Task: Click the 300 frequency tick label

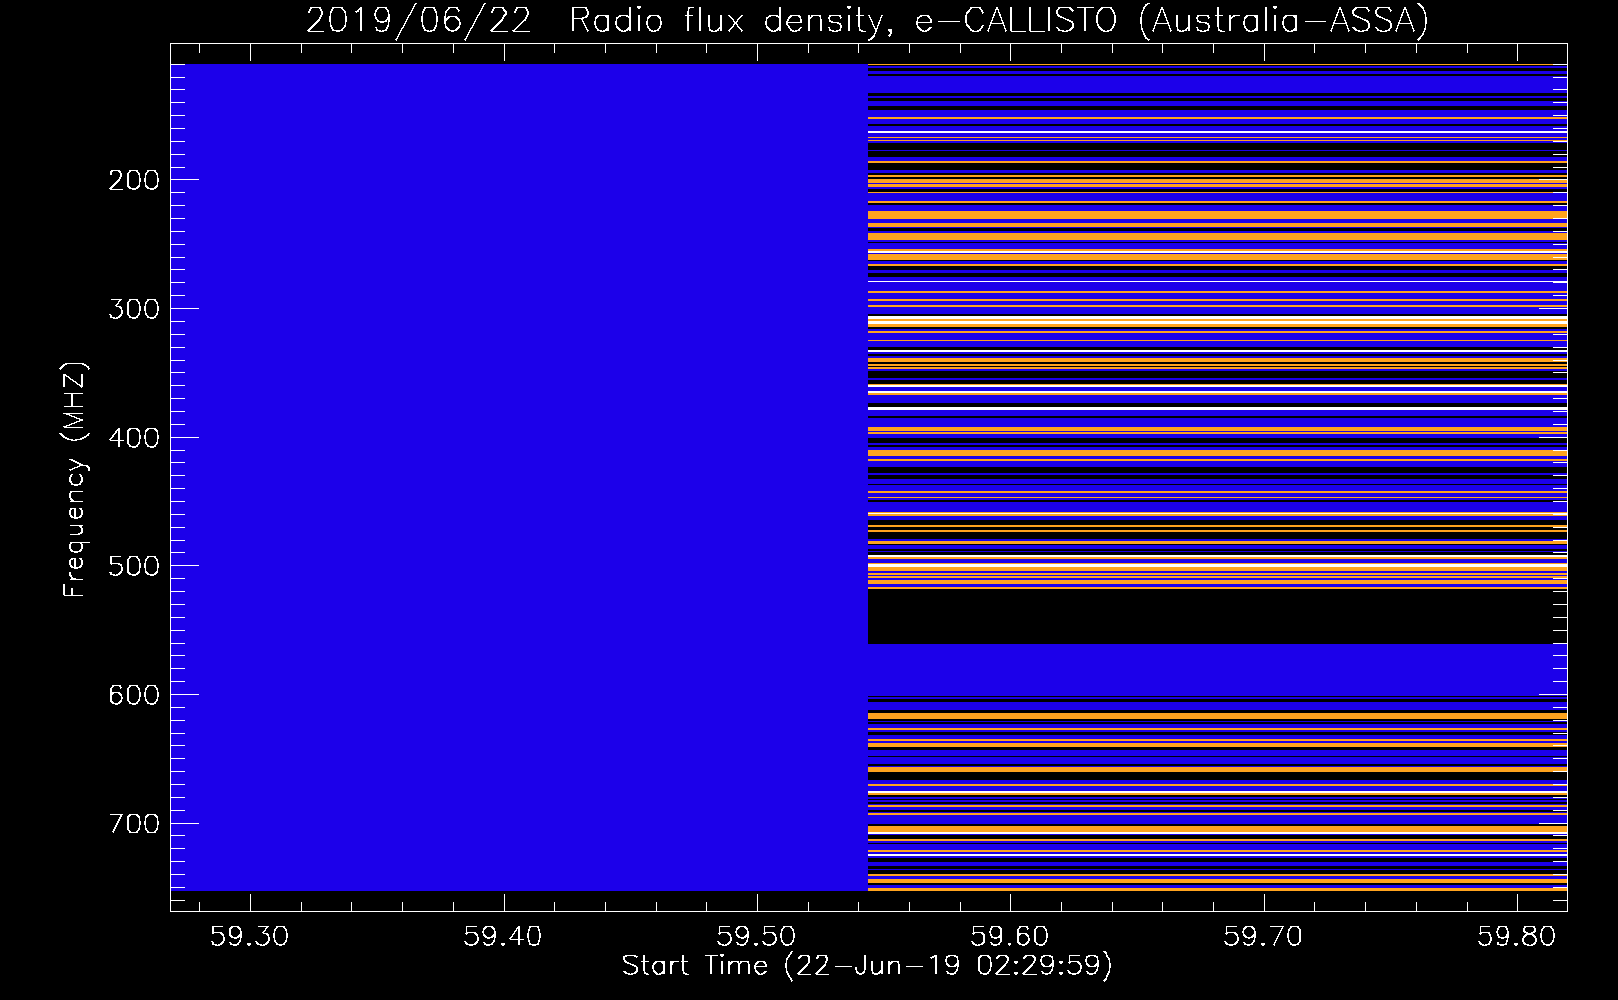Action: tap(134, 309)
